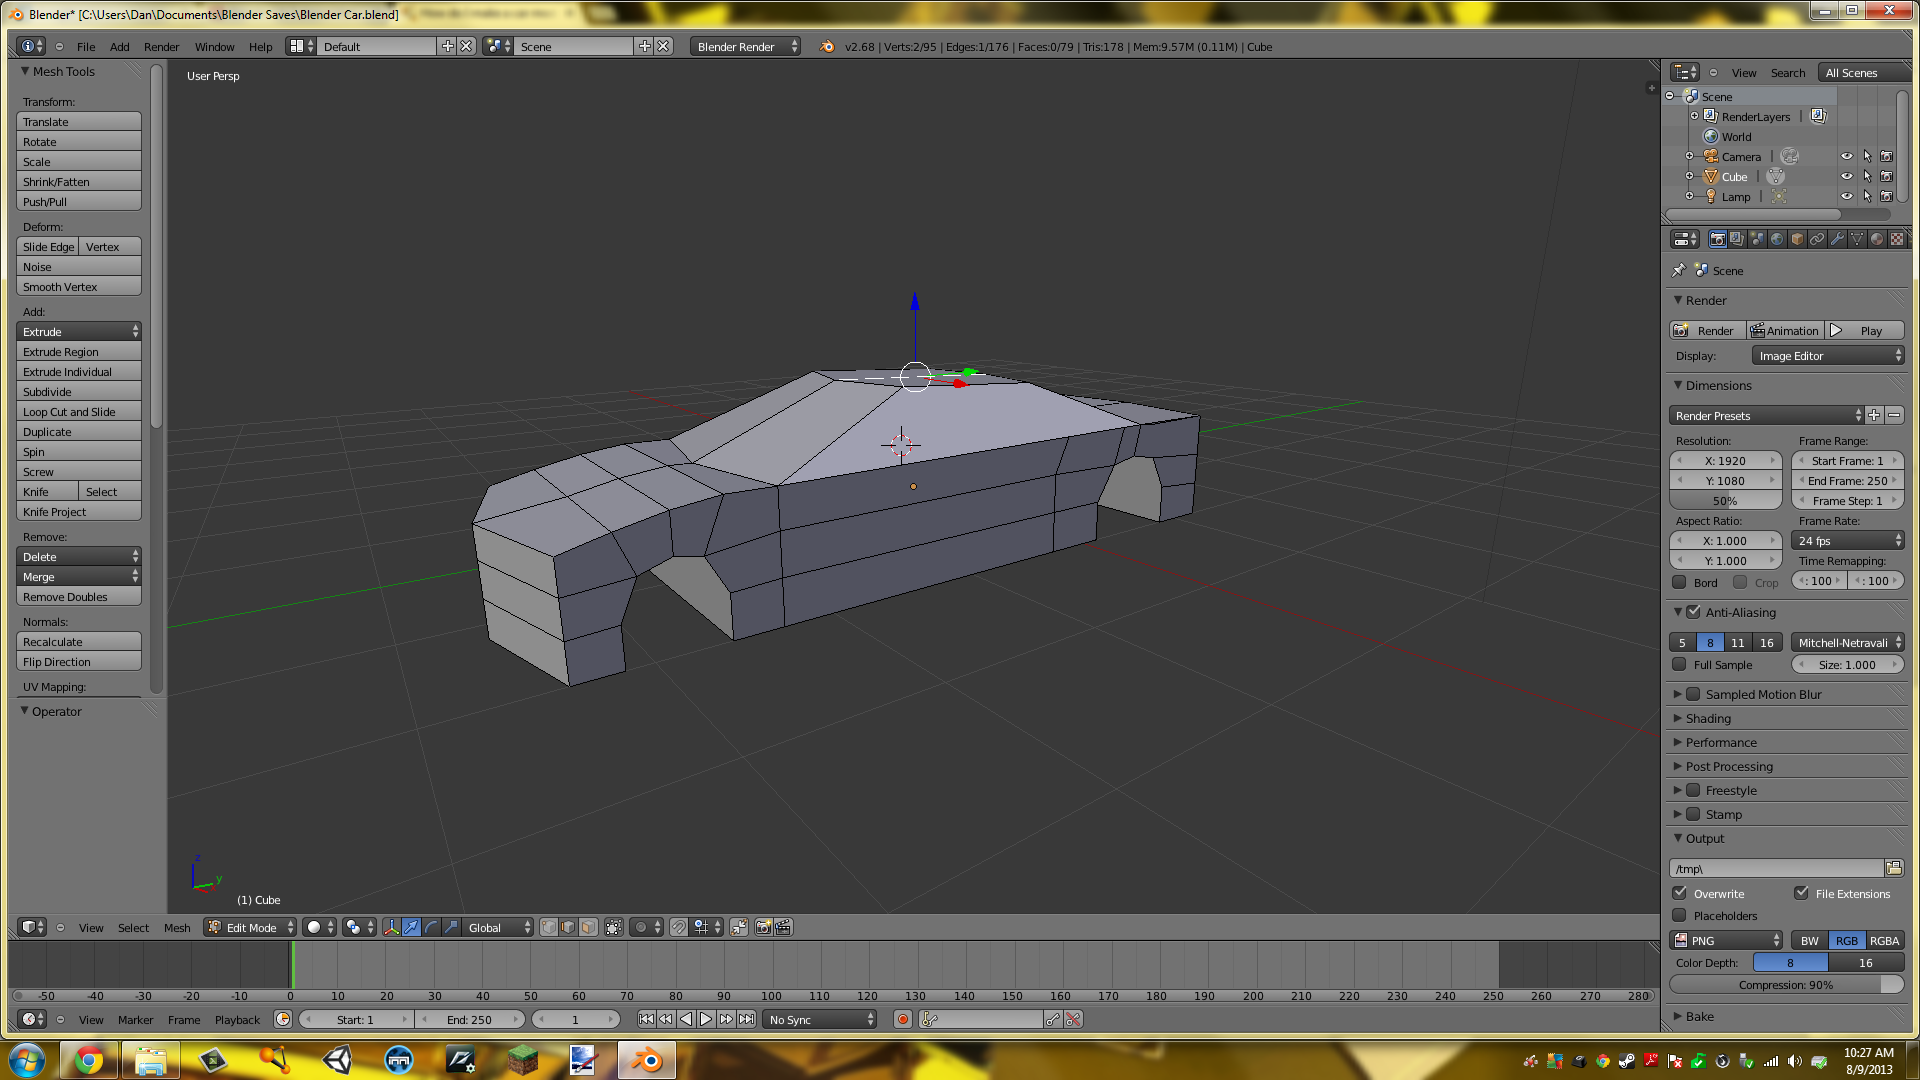Enable the Placeholders checkbox
Image resolution: width=1920 pixels, height=1080 pixels.
pos(1680,915)
